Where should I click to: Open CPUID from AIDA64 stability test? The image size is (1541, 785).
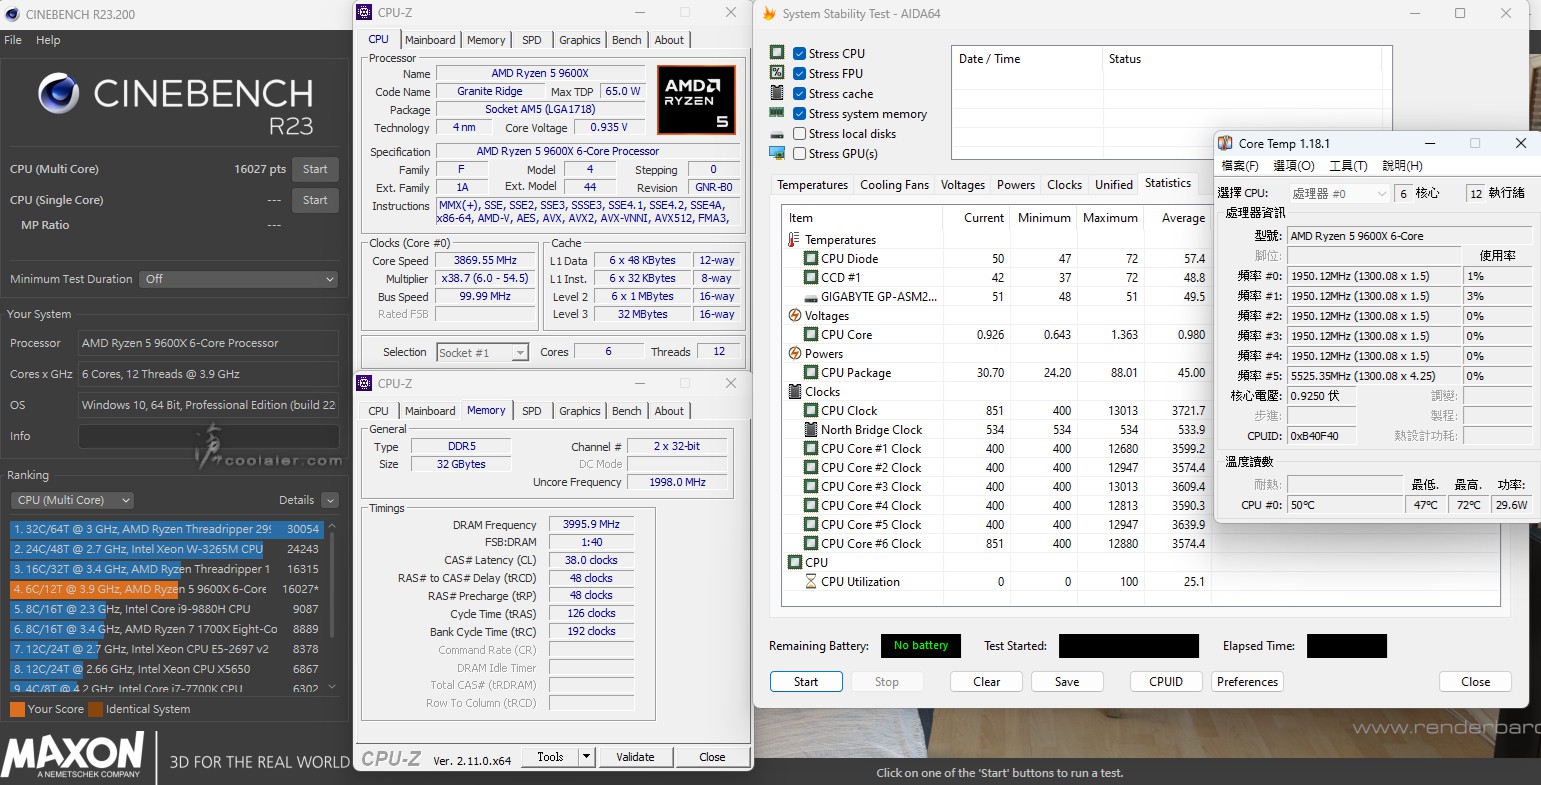tap(1166, 682)
